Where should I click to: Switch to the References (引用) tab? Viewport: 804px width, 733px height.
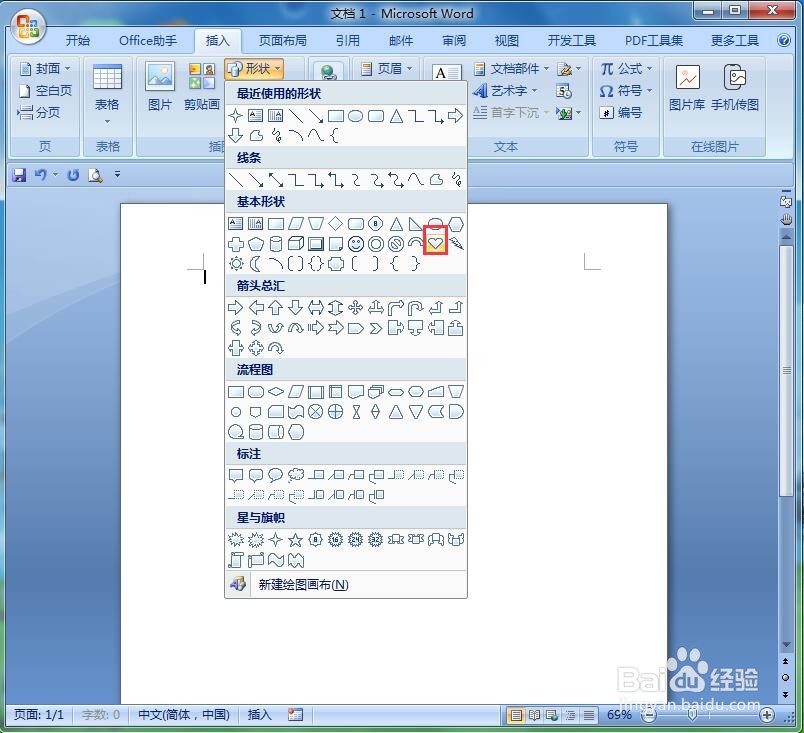tap(348, 40)
